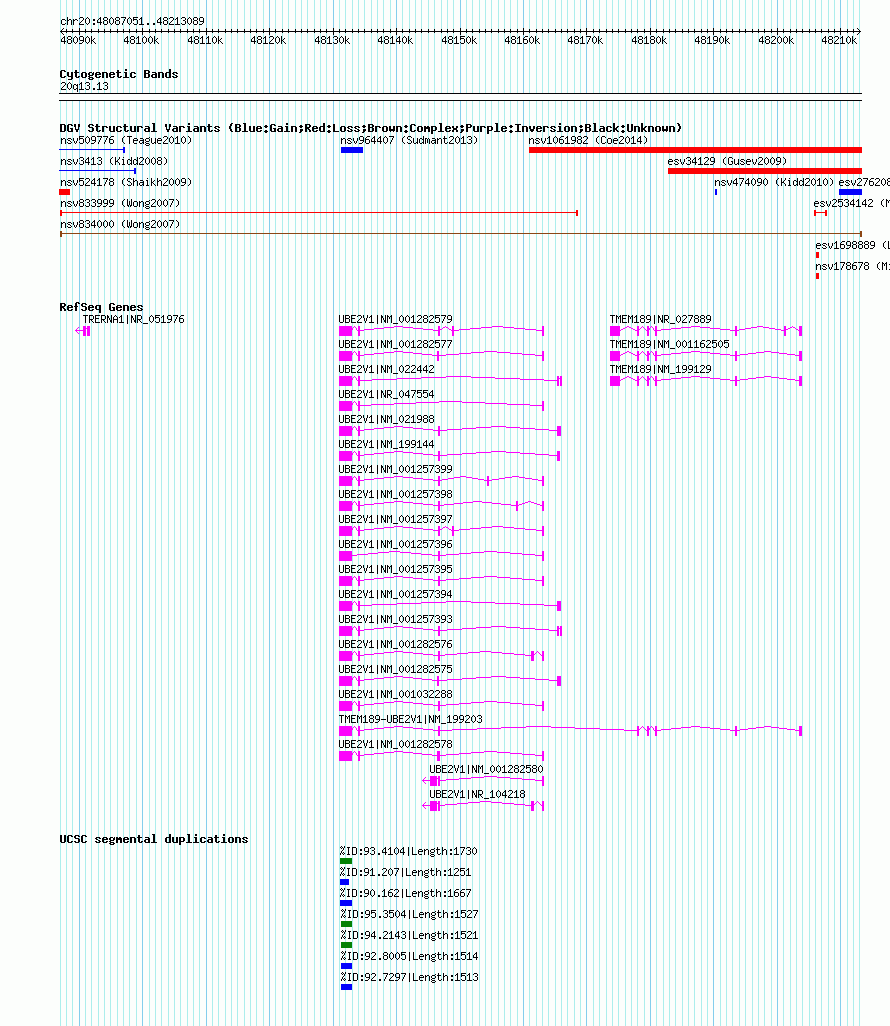Screen dimensions: 890x1026
Task: Click duplication %ID:93.4104|Length:1730
Action: coord(408,851)
